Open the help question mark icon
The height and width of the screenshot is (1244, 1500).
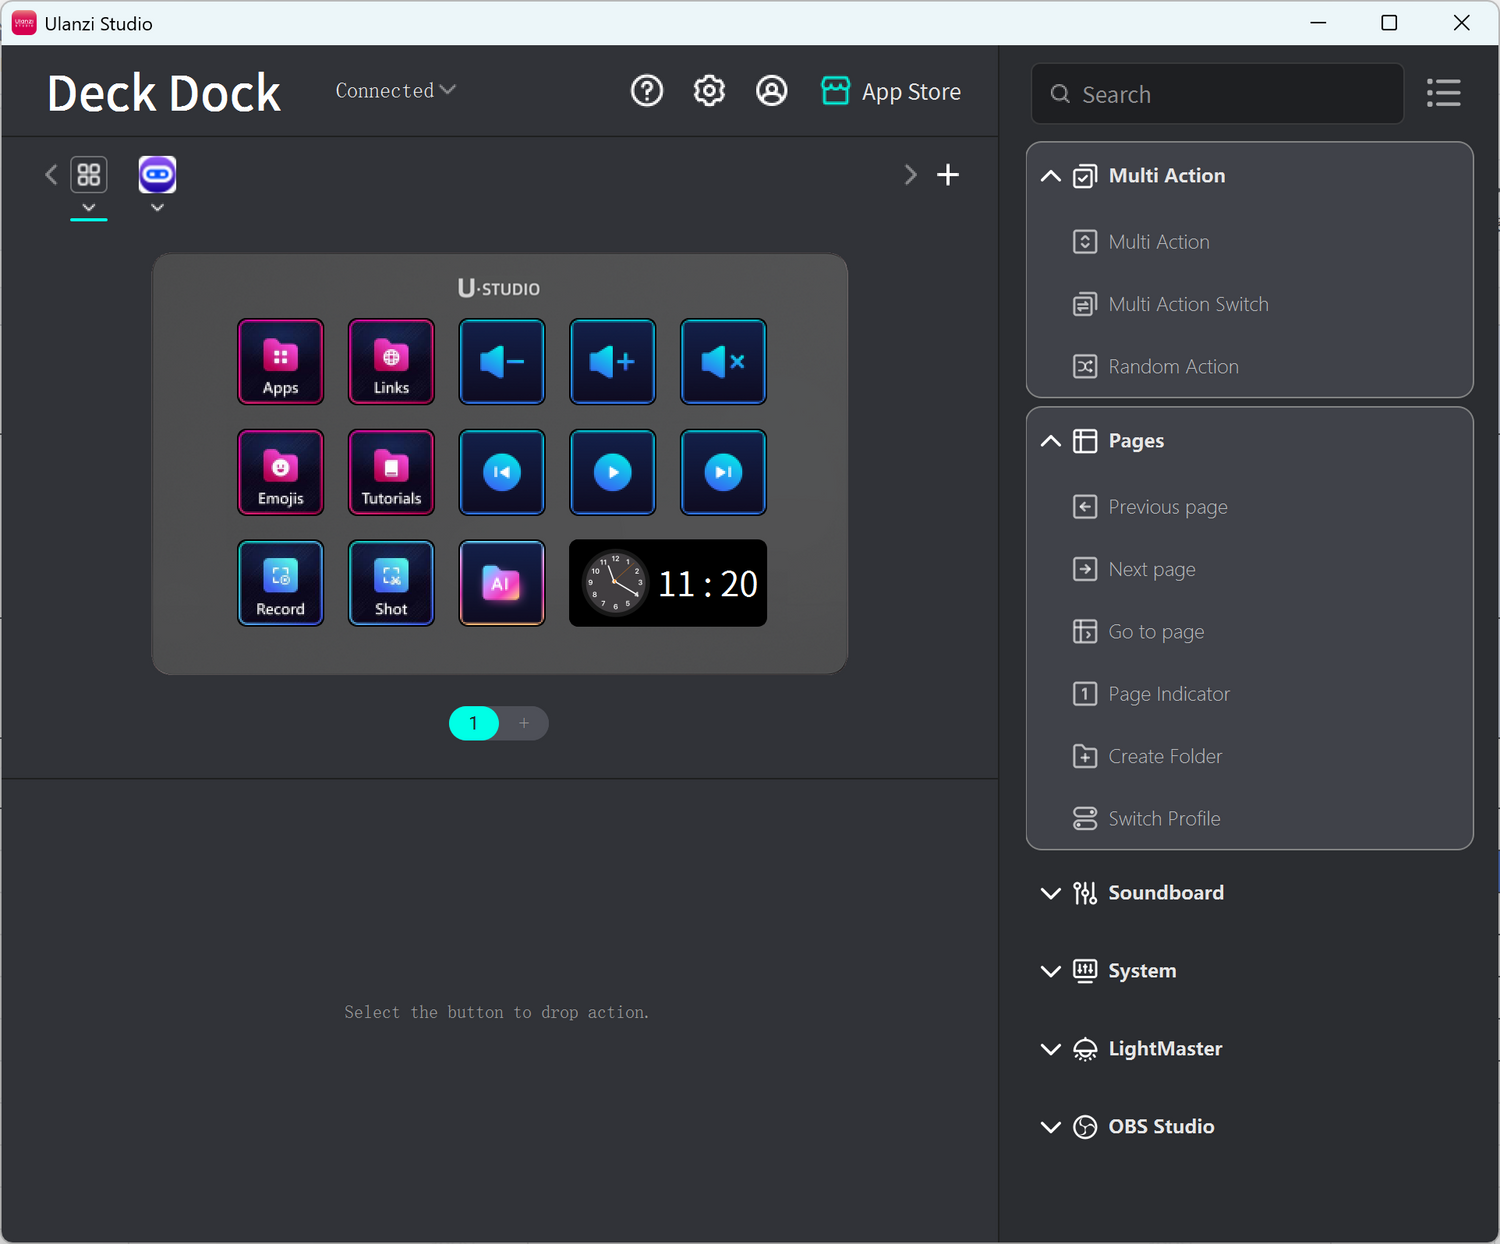[x=647, y=91]
